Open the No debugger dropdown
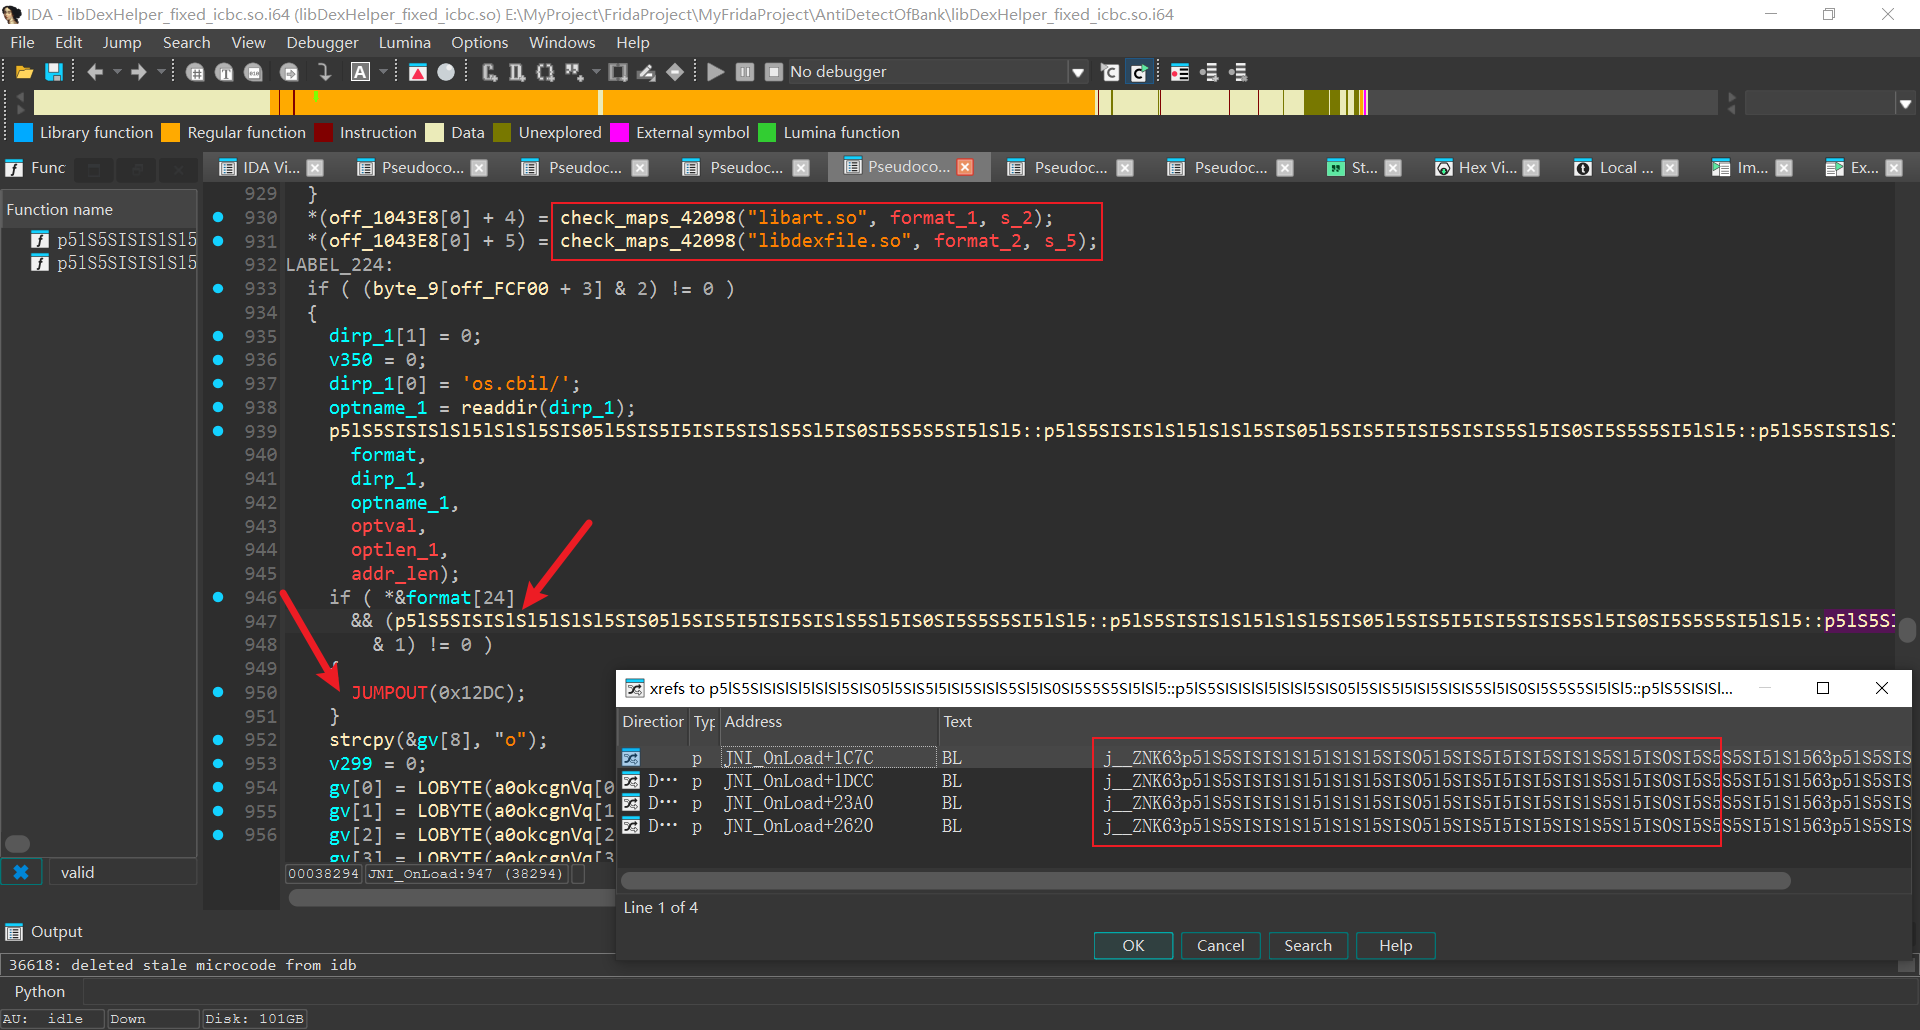Screen dimensions: 1920x1030 point(1077,72)
